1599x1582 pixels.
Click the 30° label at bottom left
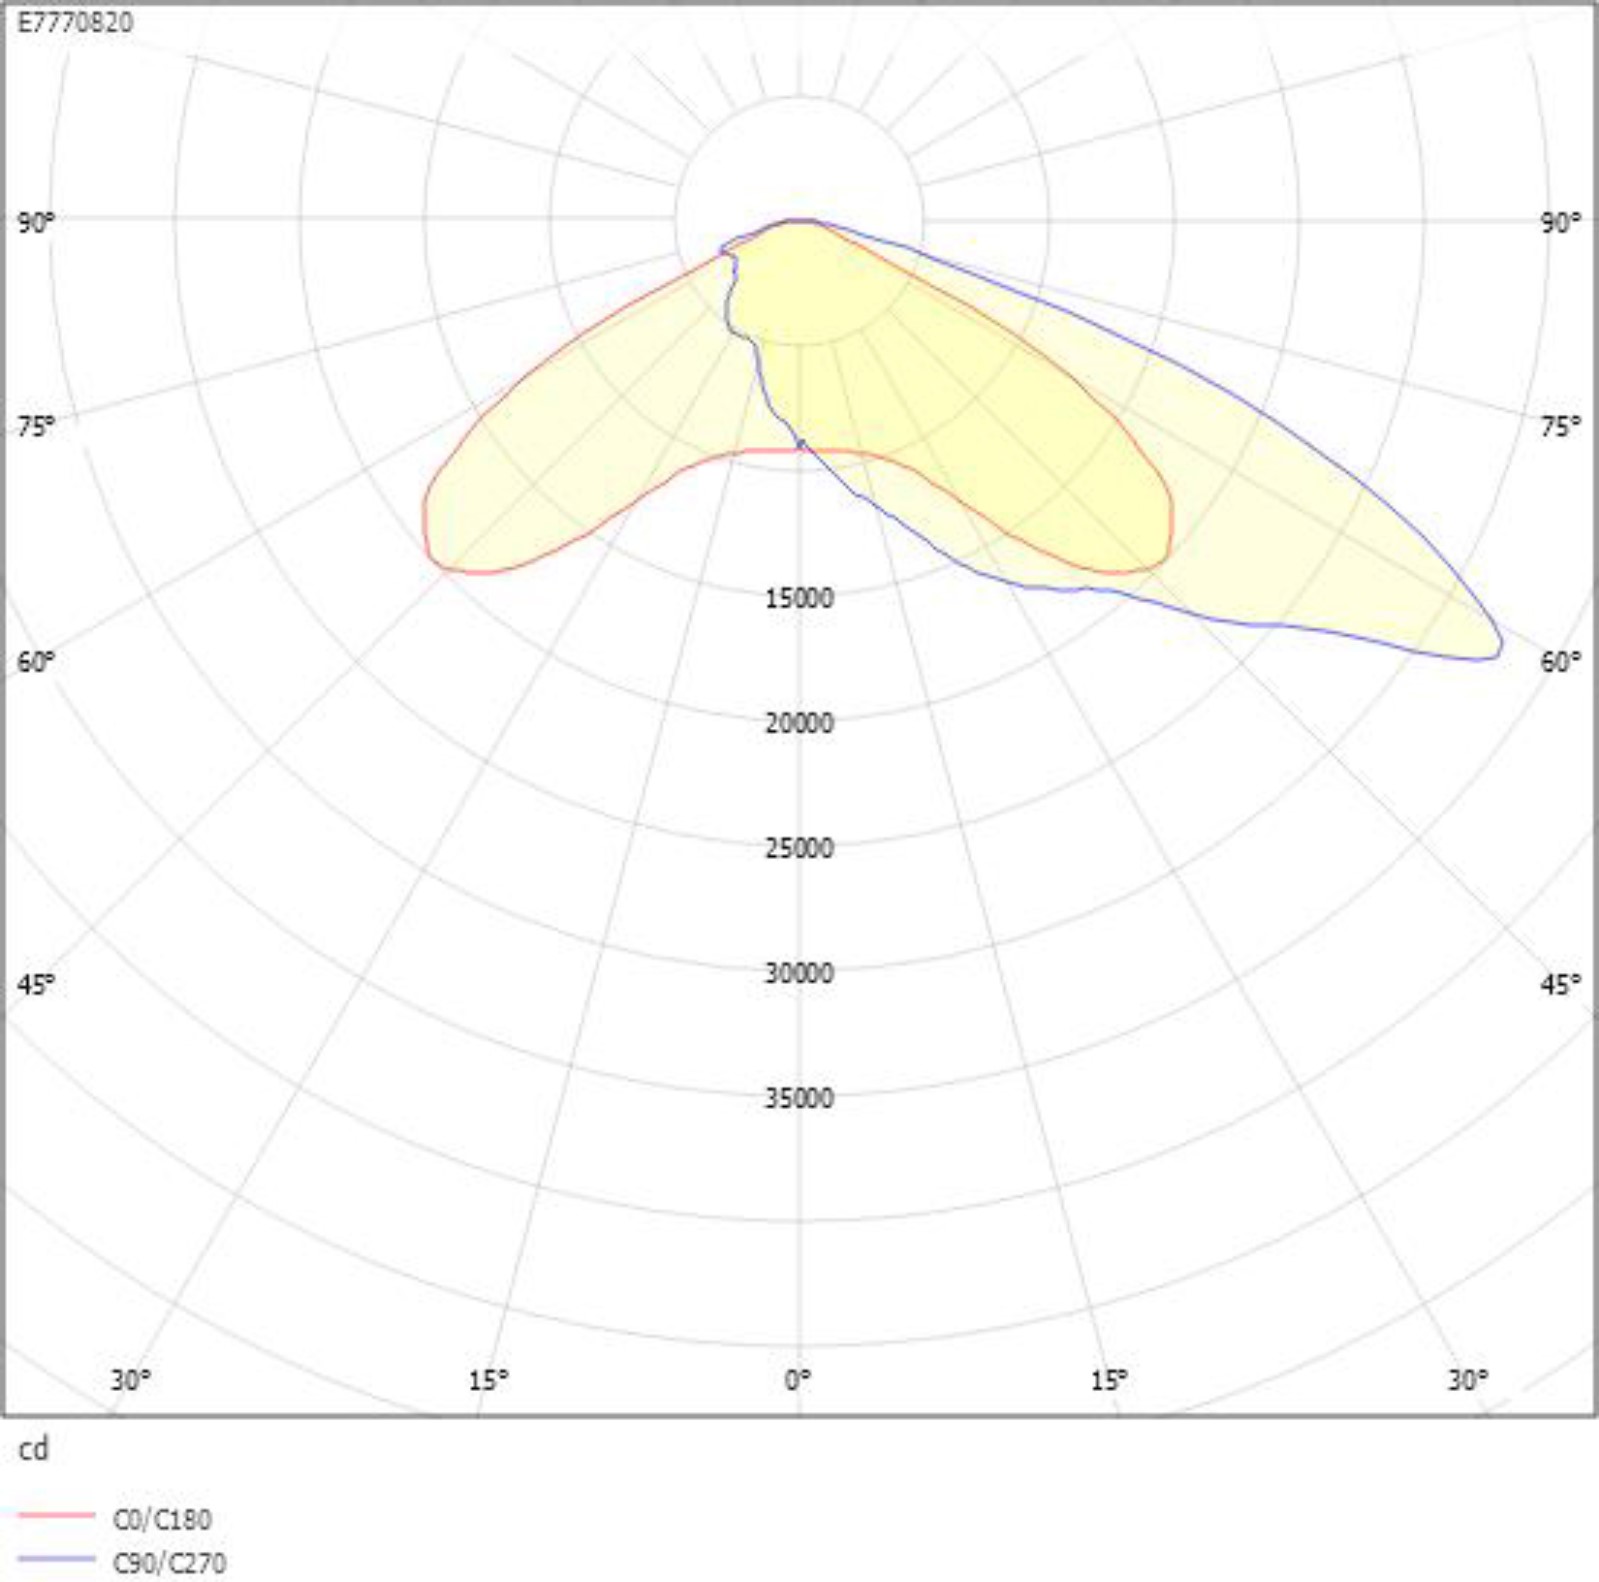click(x=130, y=1380)
